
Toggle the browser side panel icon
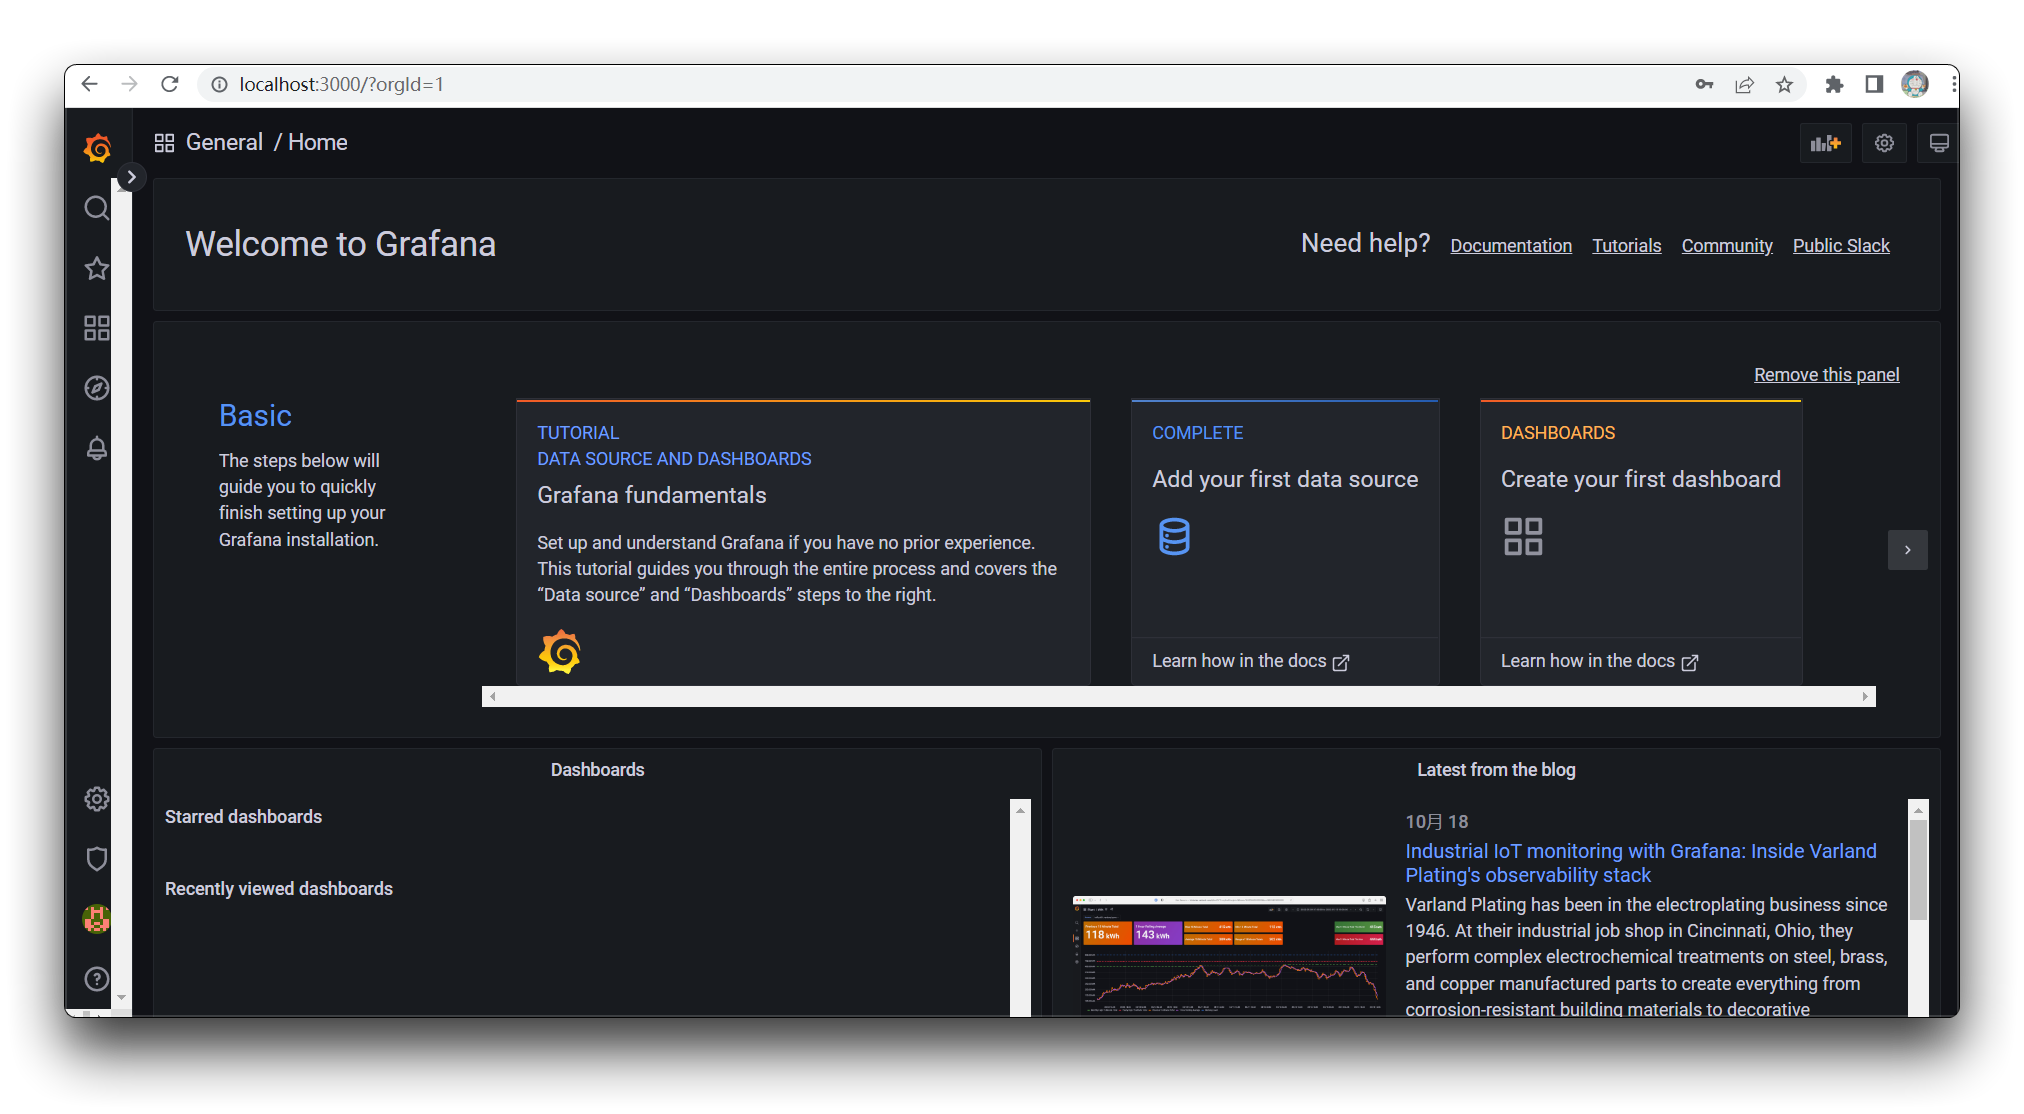(x=1874, y=85)
